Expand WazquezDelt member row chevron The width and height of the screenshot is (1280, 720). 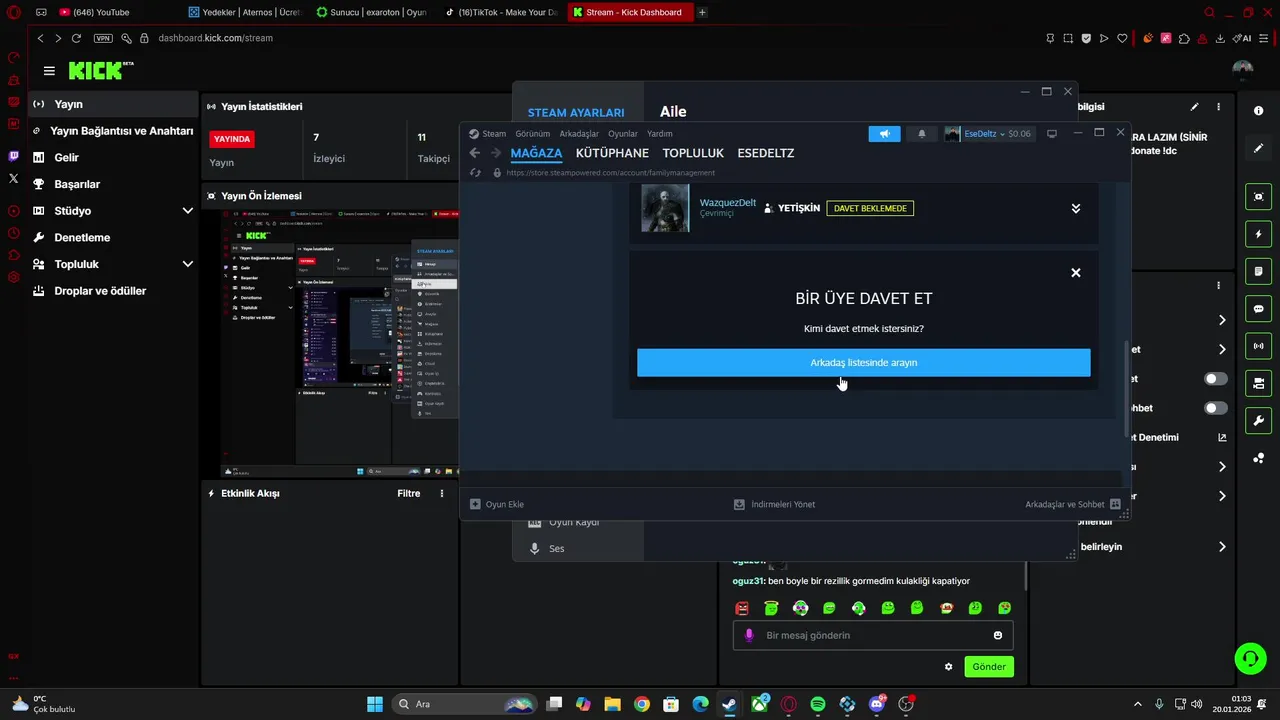point(1076,208)
